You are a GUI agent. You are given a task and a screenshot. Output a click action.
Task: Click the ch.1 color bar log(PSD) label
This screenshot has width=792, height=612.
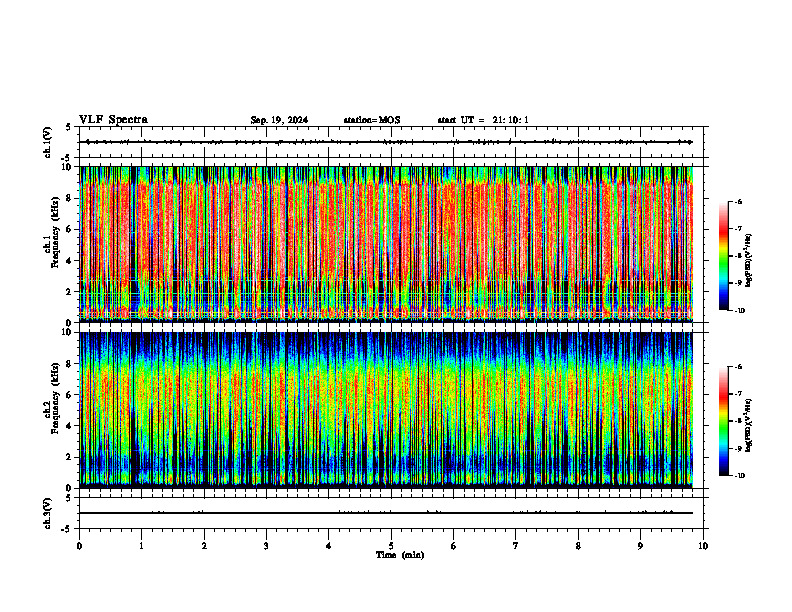click(749, 261)
